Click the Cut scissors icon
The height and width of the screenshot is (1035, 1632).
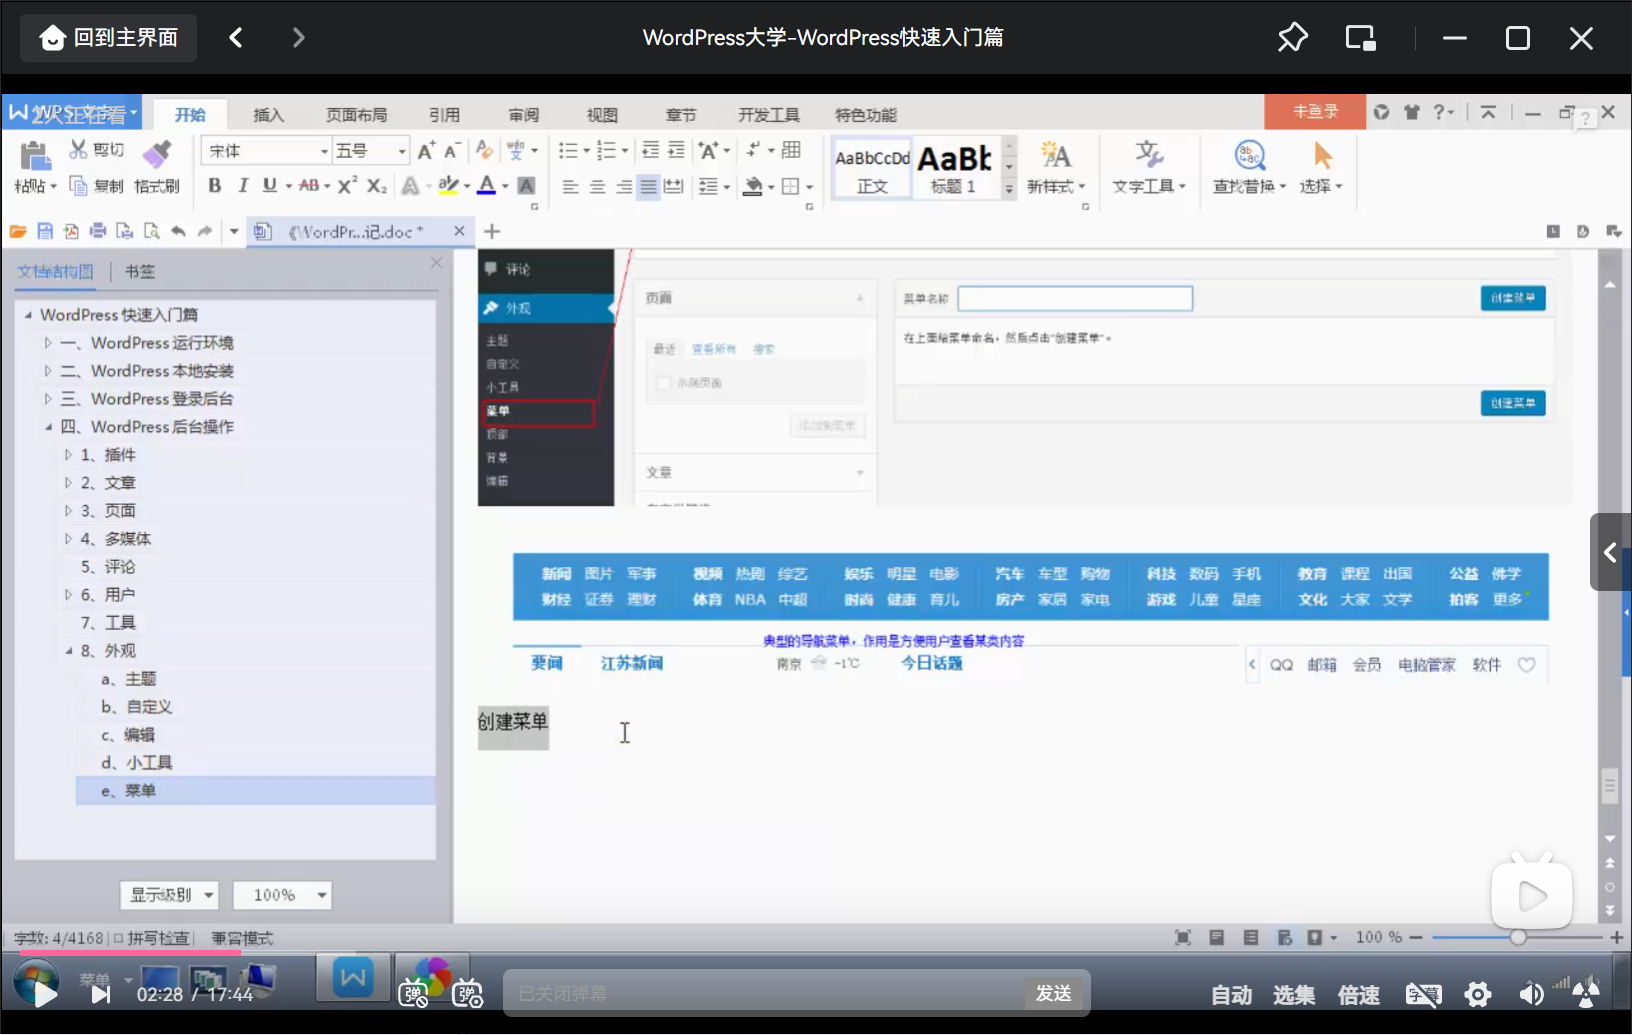click(x=78, y=150)
